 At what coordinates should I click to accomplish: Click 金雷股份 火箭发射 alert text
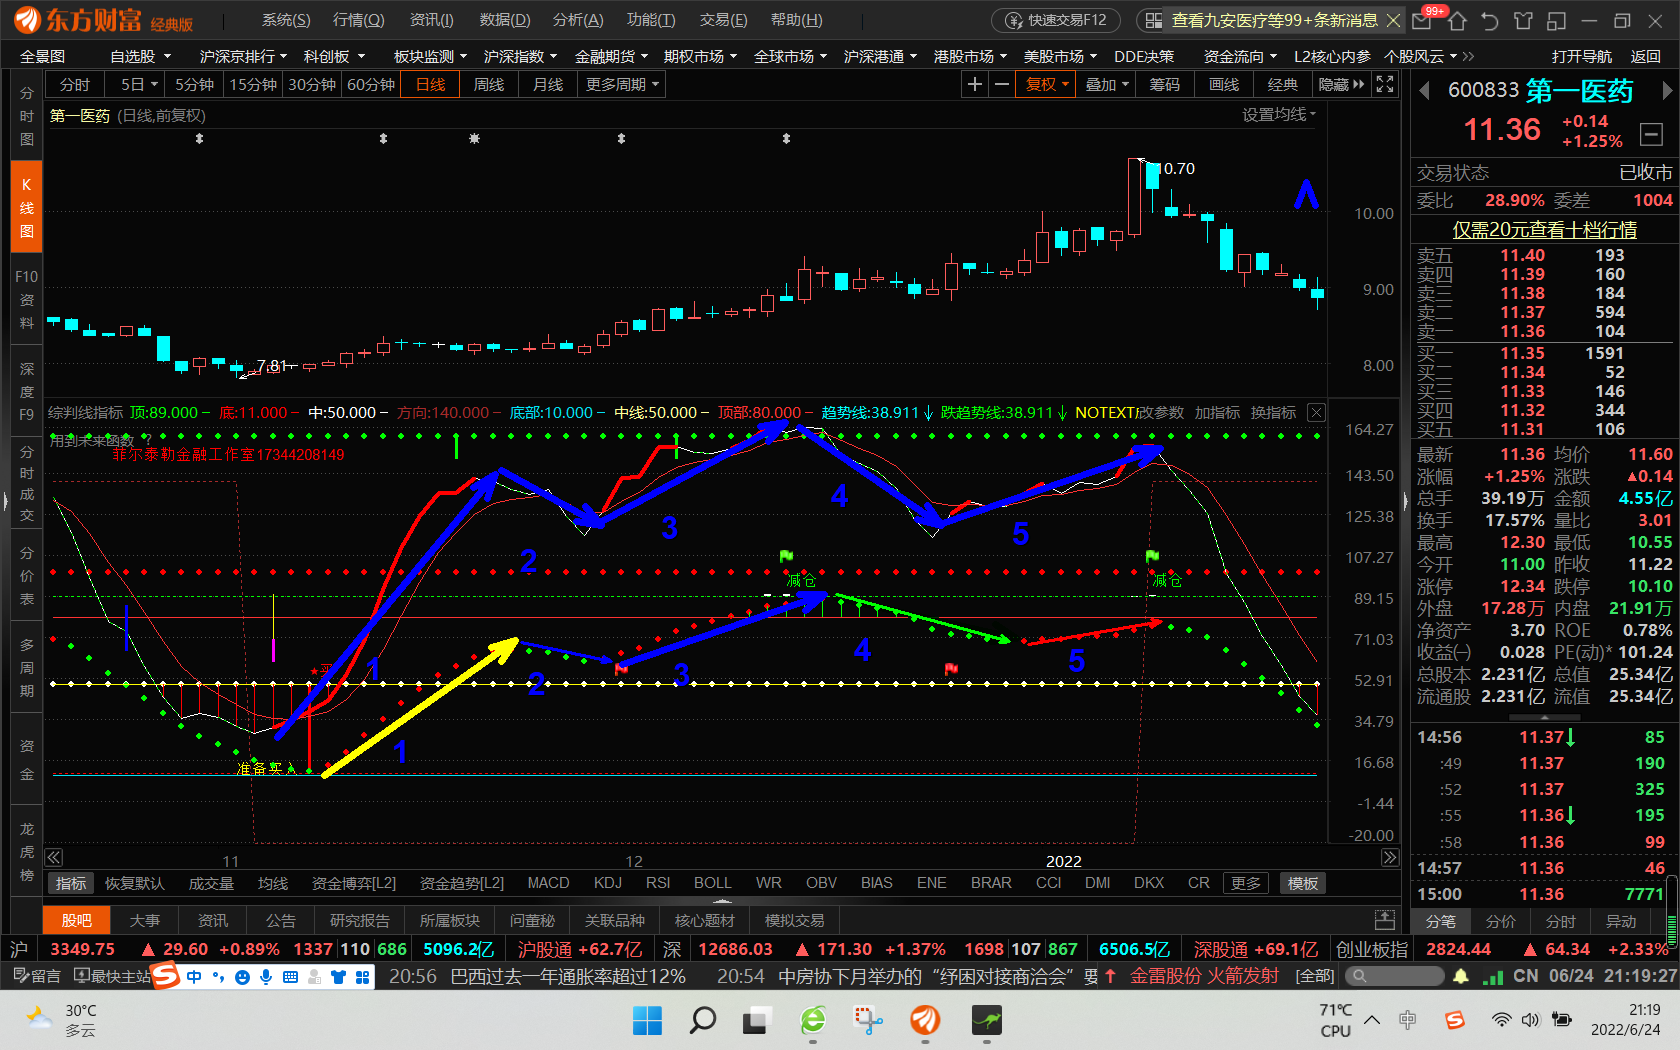click(x=1204, y=976)
